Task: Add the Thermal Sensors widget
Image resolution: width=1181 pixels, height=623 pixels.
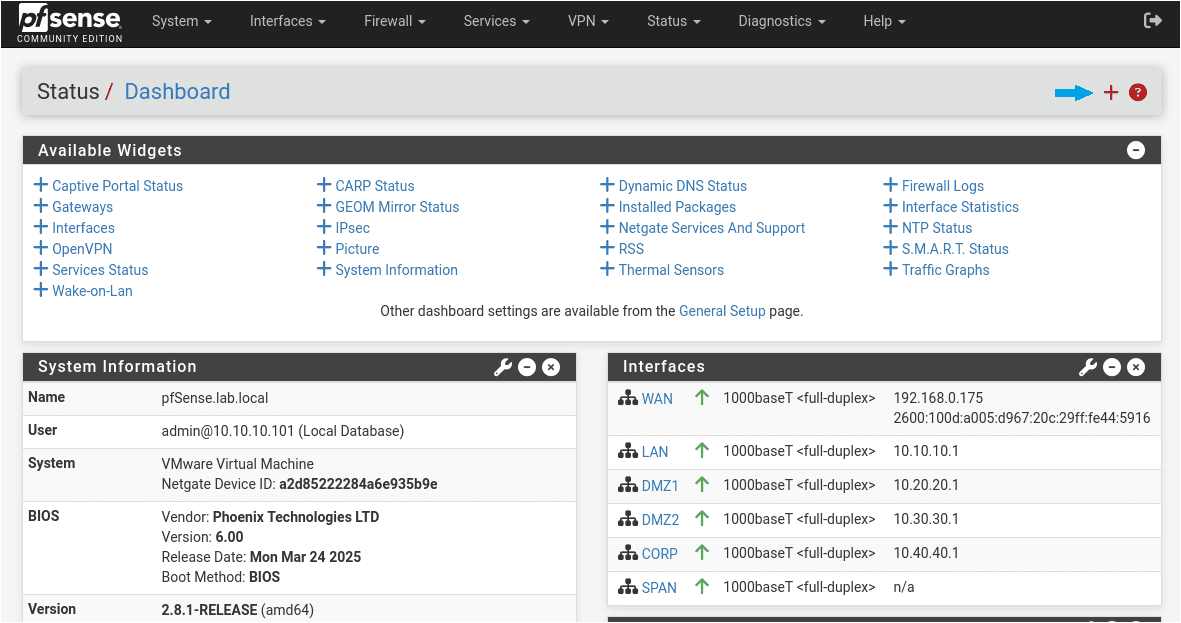Action: (662, 270)
